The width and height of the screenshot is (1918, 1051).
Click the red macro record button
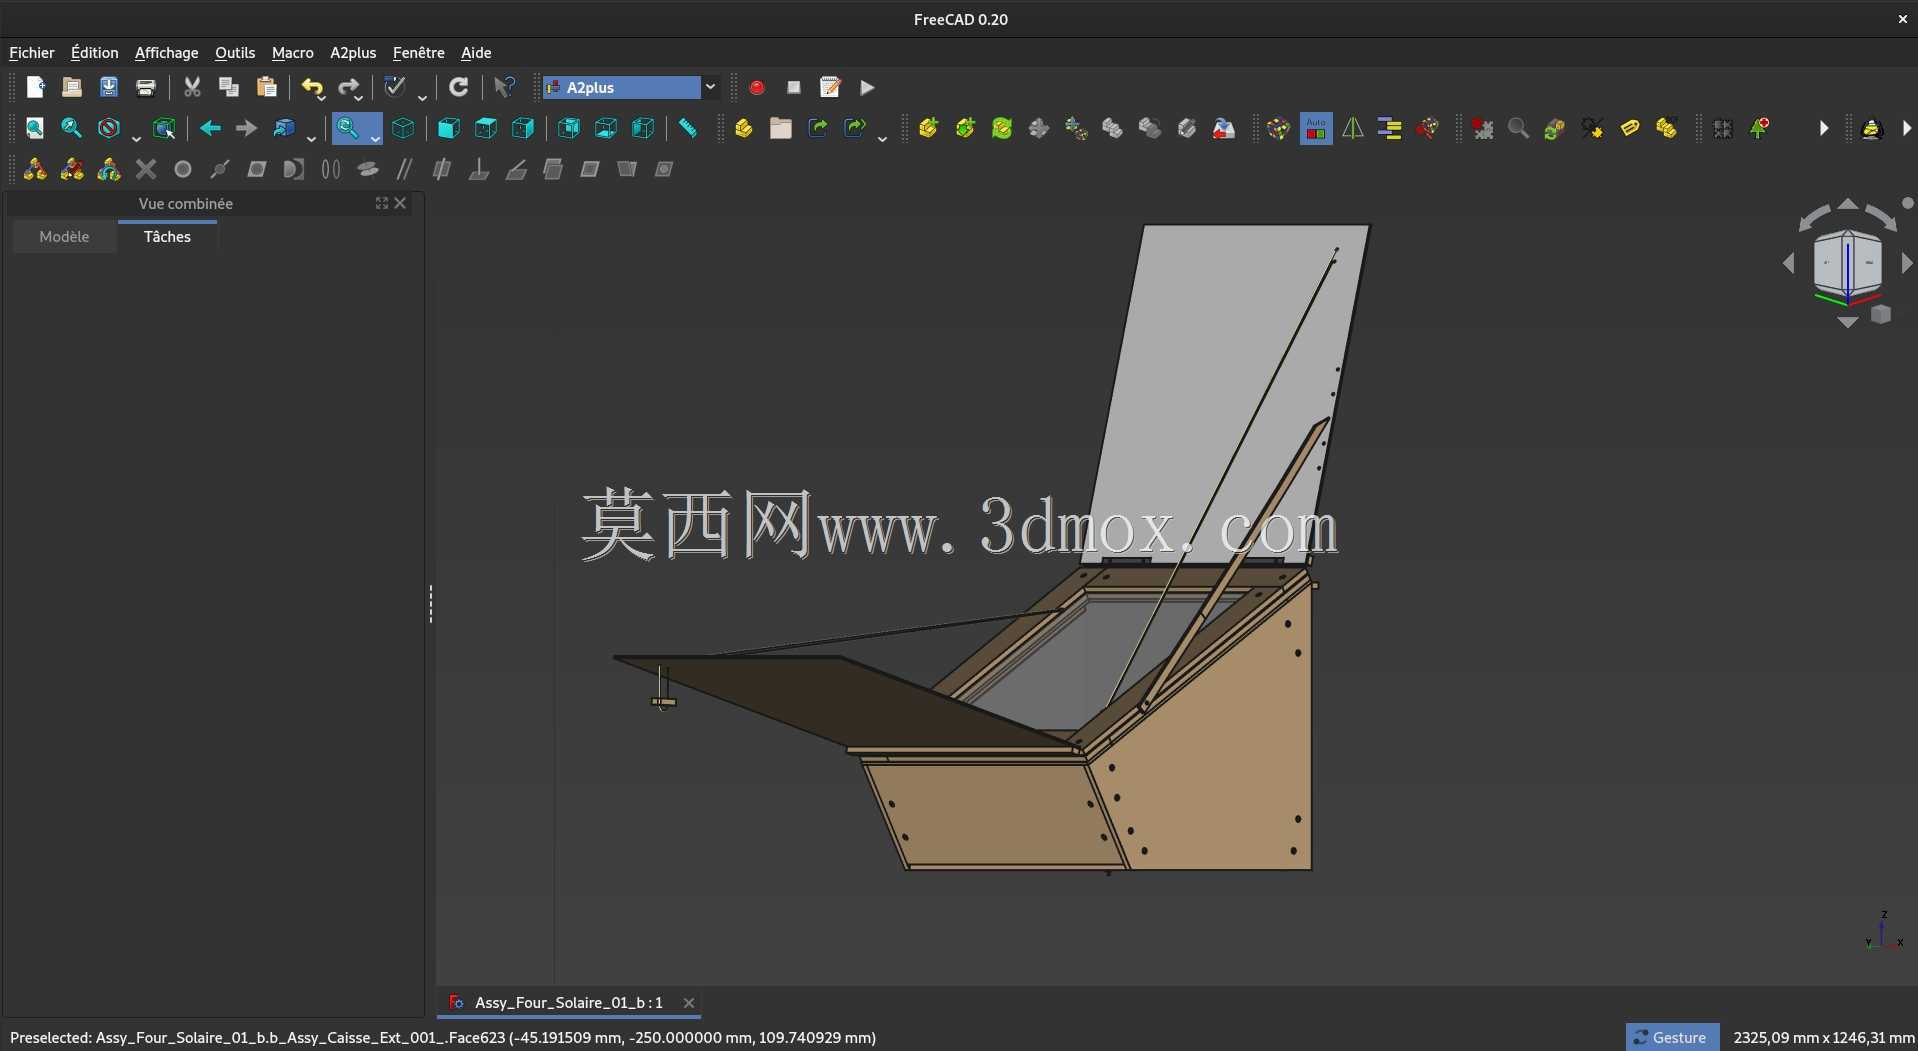757,88
